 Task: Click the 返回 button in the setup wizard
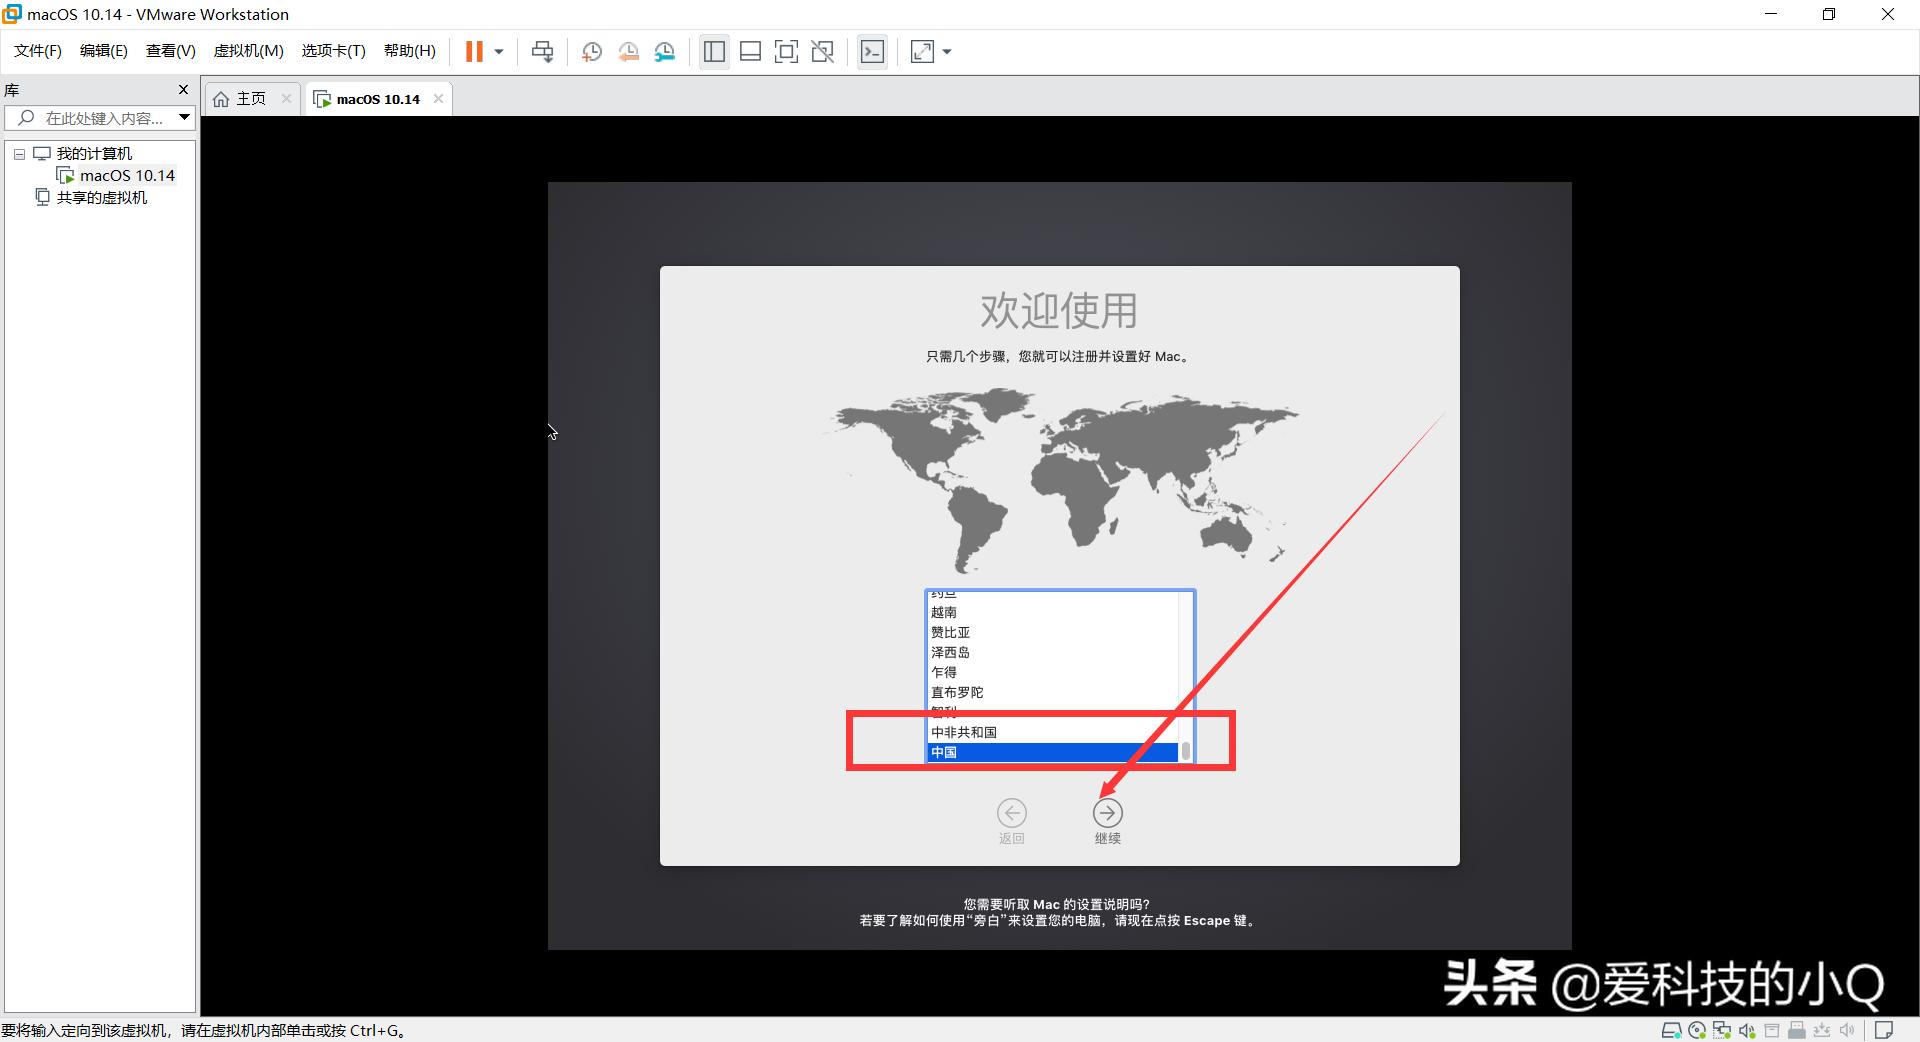click(1012, 814)
